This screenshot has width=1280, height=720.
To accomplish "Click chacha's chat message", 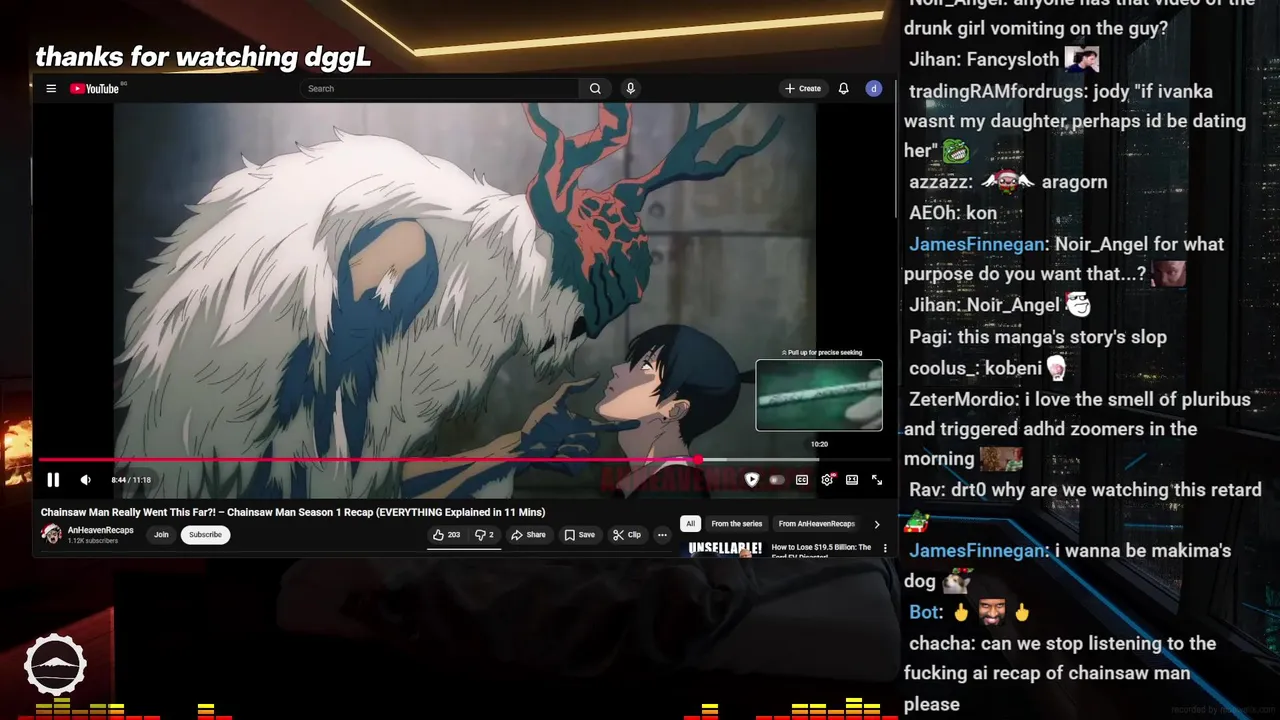I will (1060, 673).
